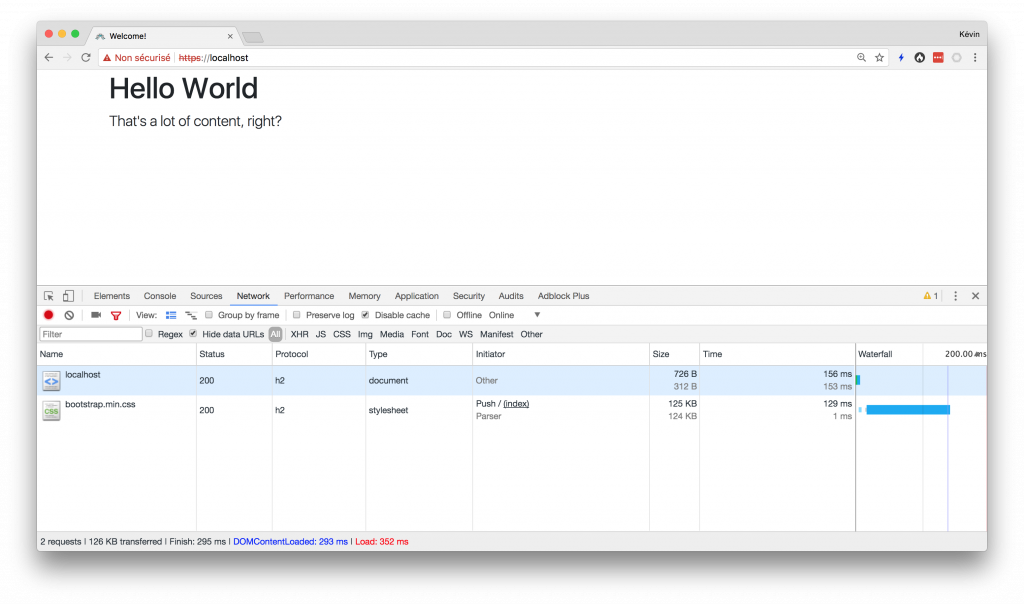1024x604 pixels.
Task: Switch to large request rows view
Action: pos(170,315)
